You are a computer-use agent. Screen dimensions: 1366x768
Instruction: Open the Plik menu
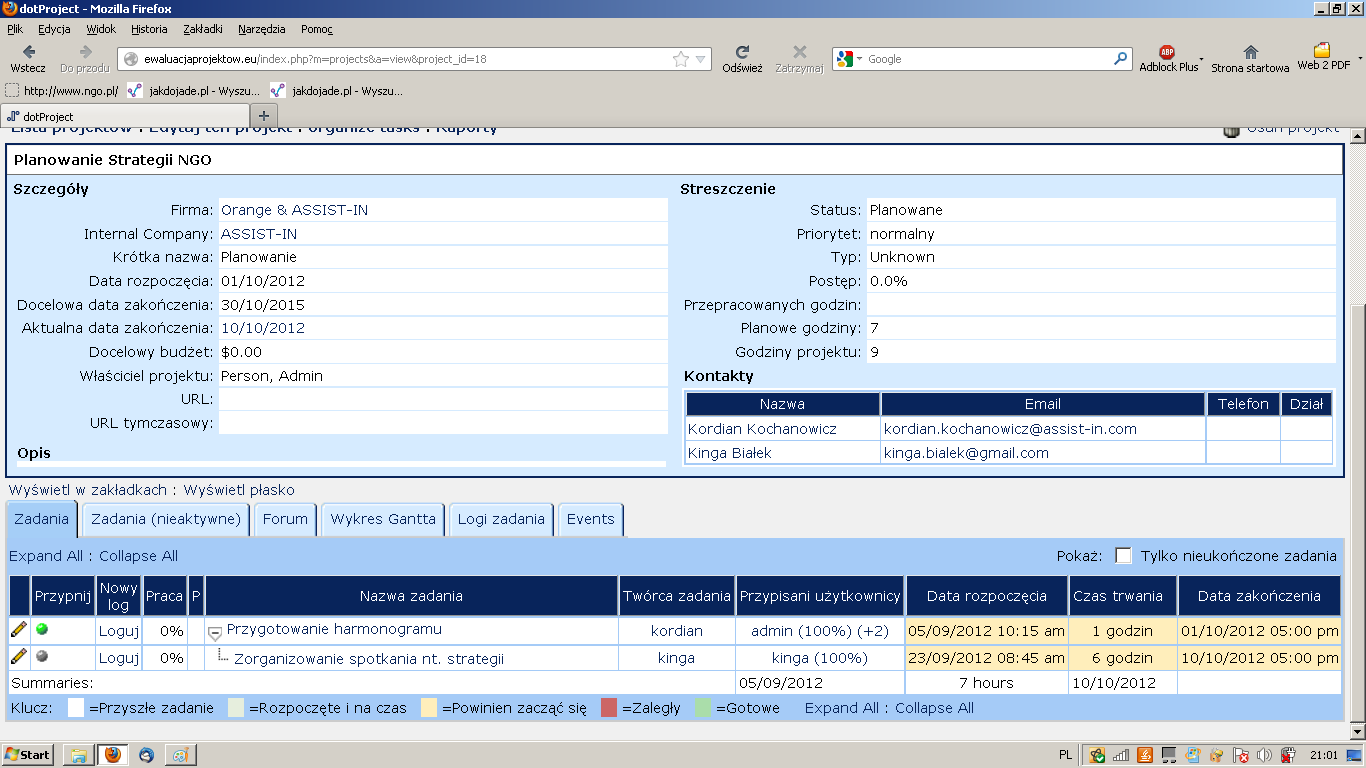point(15,29)
